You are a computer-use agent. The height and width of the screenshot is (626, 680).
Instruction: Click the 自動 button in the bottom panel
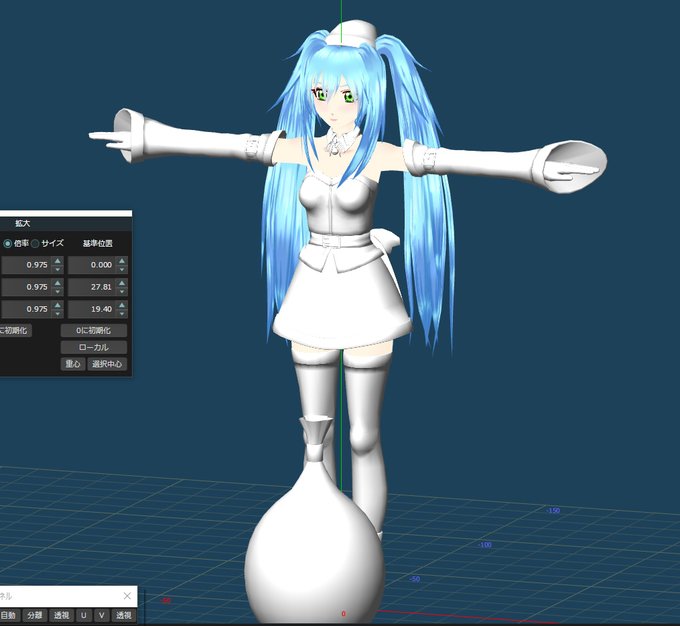tap(8, 615)
